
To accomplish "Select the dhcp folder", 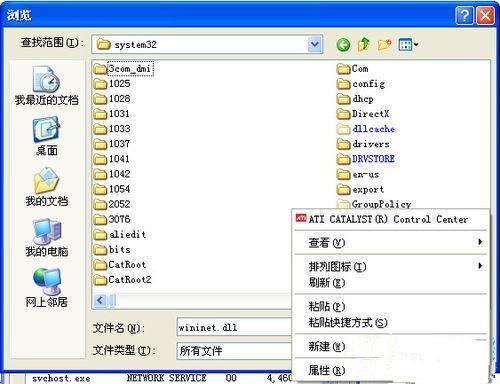I will (355, 99).
